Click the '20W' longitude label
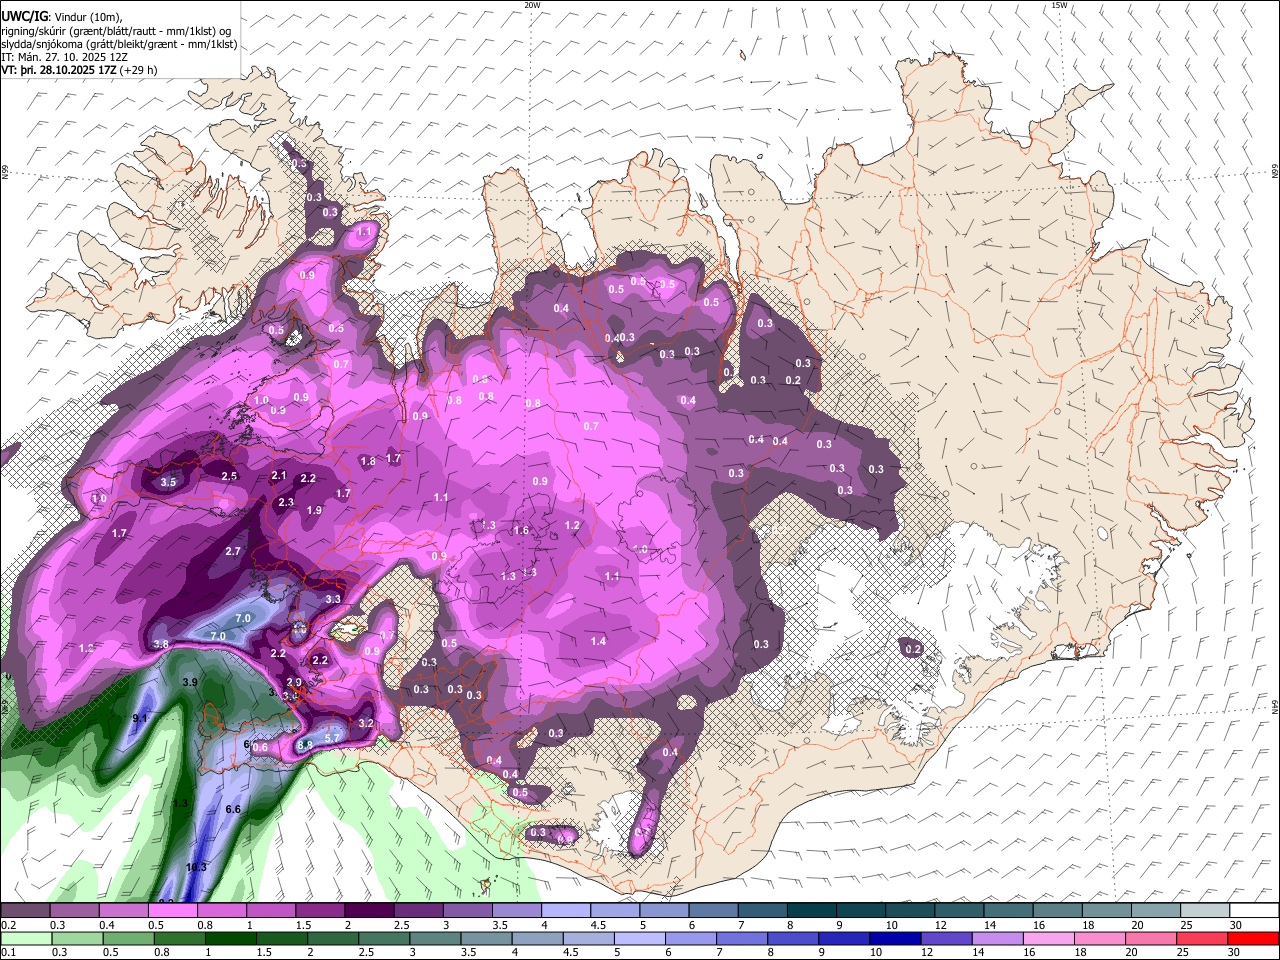The image size is (1280, 960). point(532,5)
